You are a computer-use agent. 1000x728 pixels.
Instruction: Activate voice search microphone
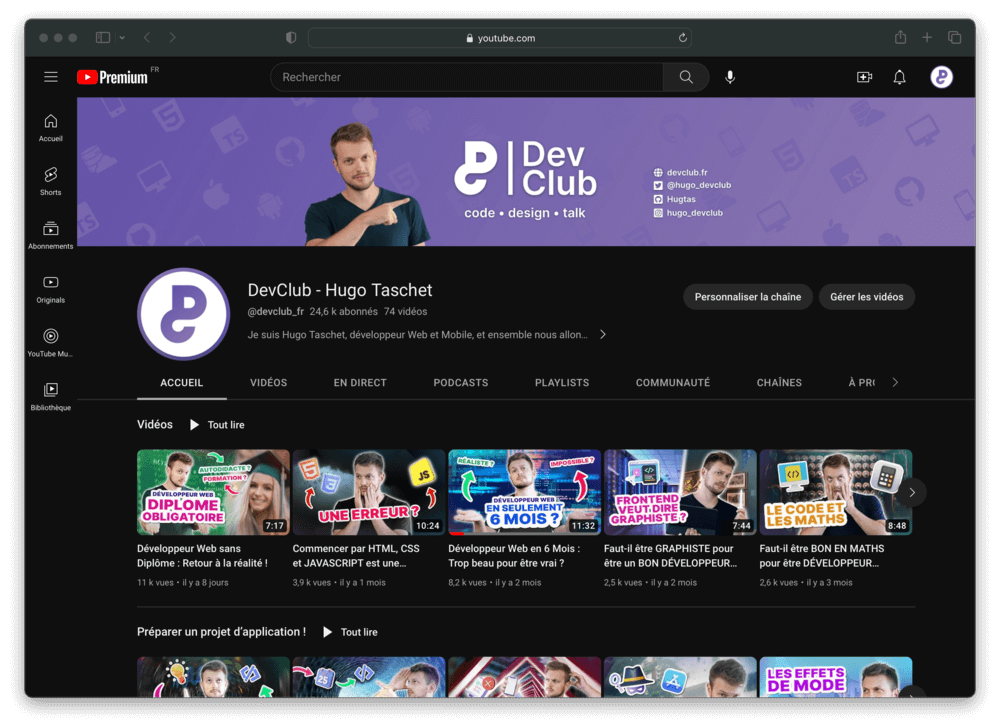730,77
